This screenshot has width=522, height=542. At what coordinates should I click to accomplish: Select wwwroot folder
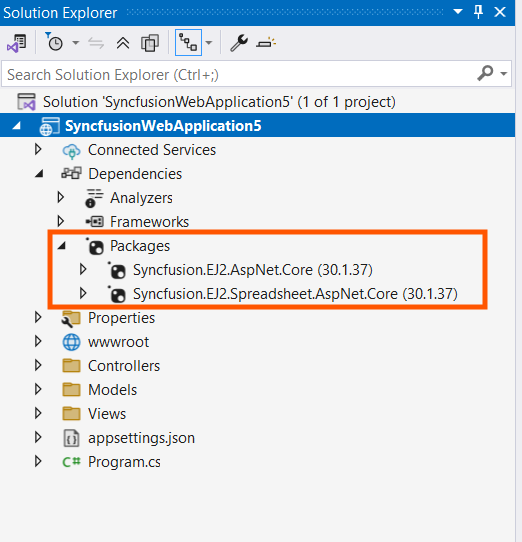118,342
